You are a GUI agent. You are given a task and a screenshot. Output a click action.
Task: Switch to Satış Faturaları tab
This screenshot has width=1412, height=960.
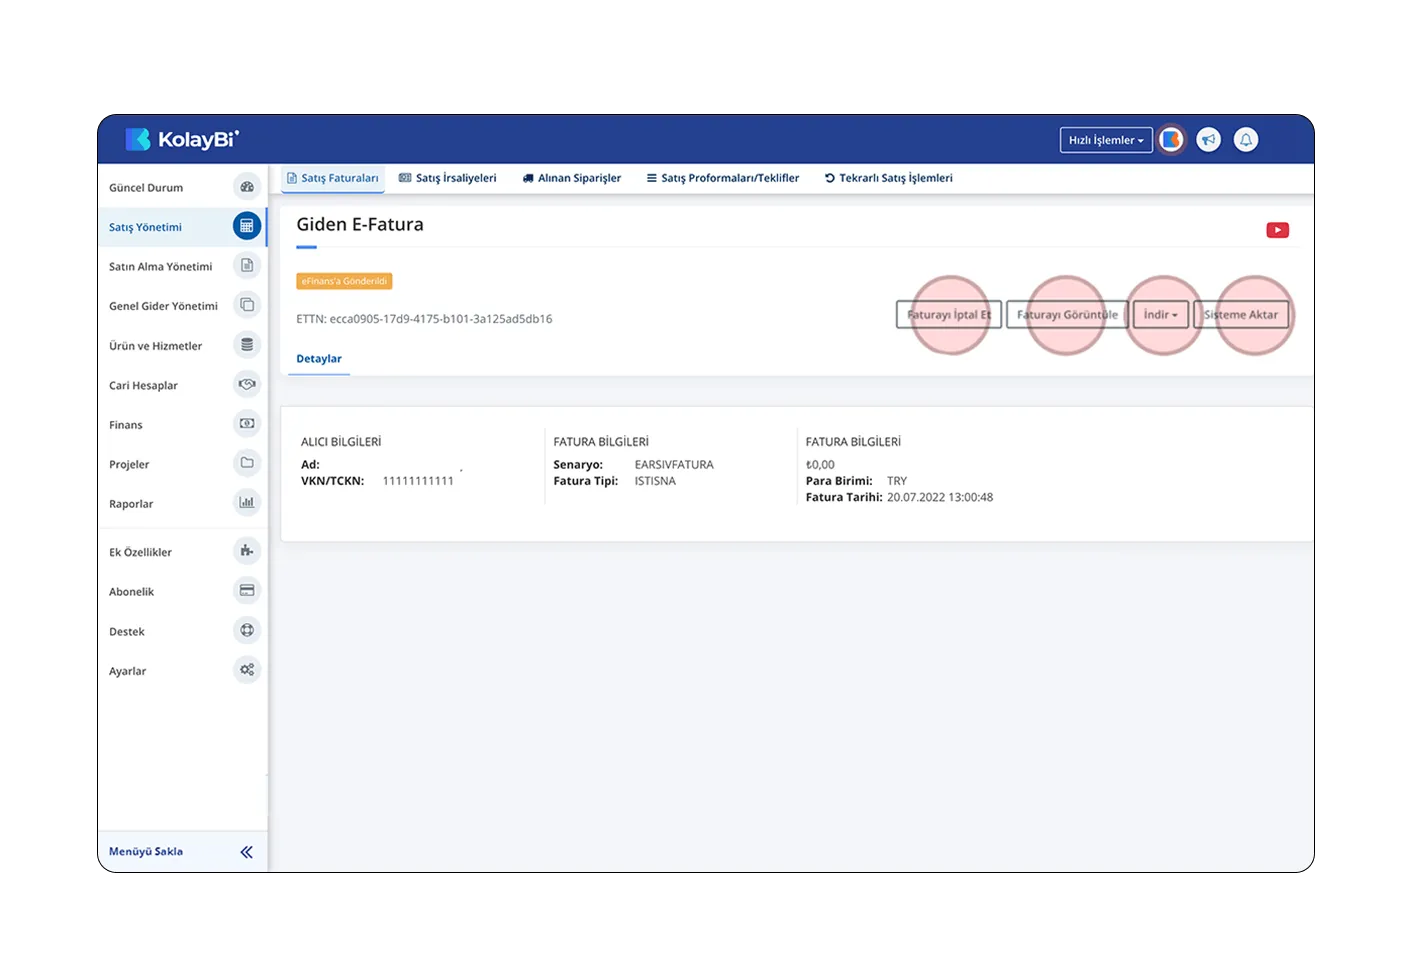(333, 178)
